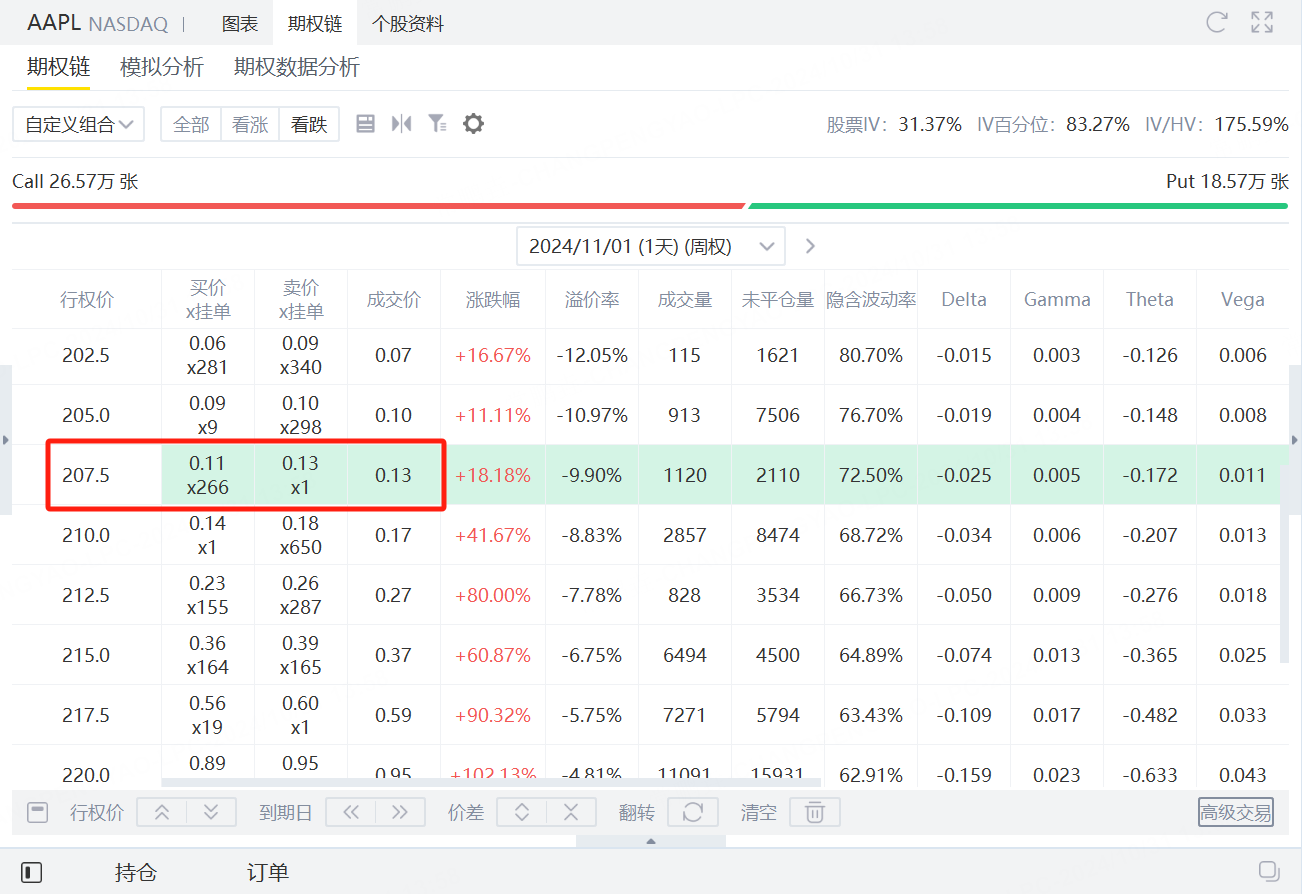Open the 2024/11/01 expiry date dropdown

650,246
